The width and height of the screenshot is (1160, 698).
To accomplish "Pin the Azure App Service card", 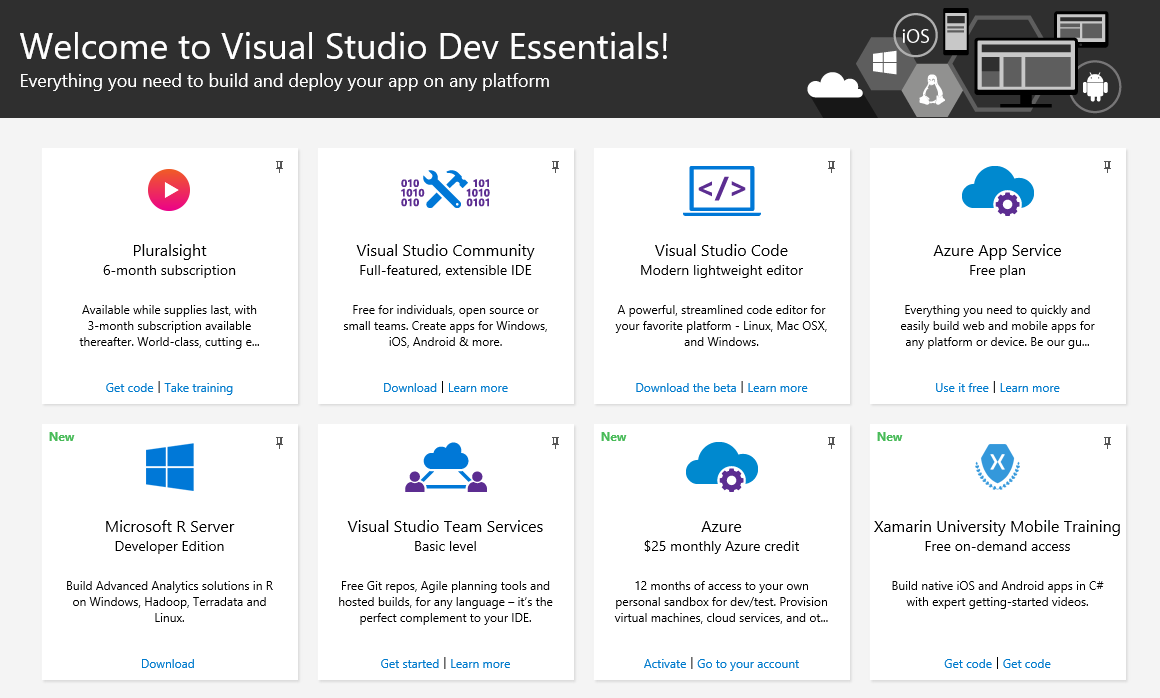I will tap(1107, 166).
